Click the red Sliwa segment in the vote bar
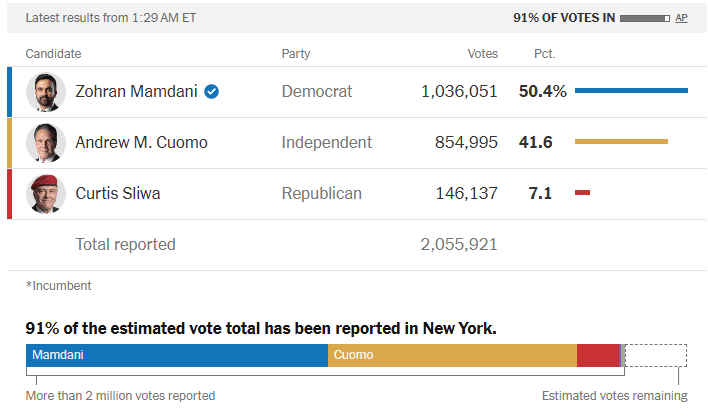This screenshot has width=708, height=418. click(598, 355)
